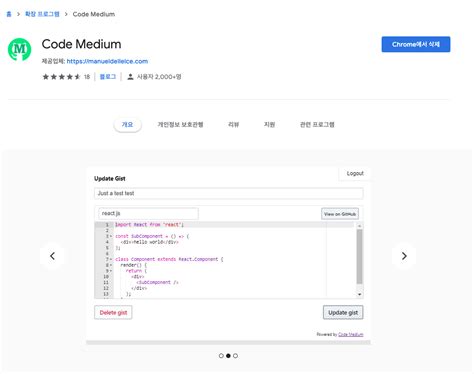Click the react.js filename field
This screenshot has height=374, width=474.
coord(148,213)
